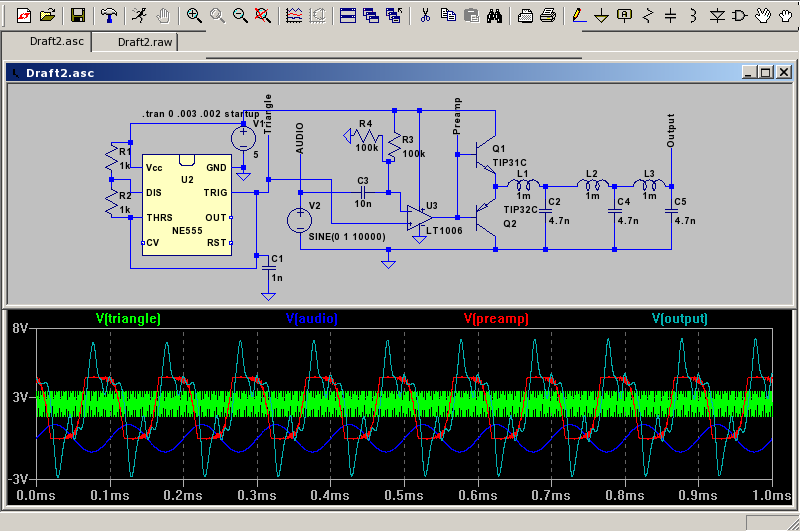Select the V(triangle) trace label
Screen dimensions: 800x531
[128, 319]
